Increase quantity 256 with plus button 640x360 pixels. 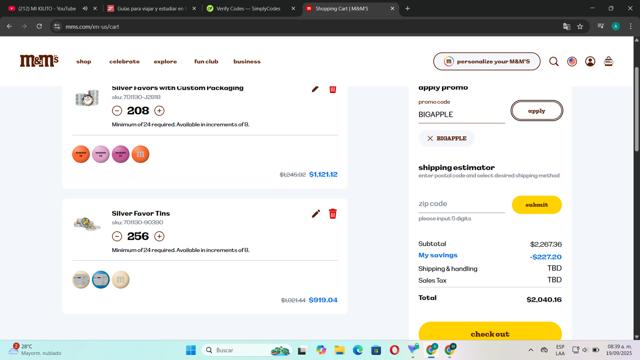click(159, 236)
